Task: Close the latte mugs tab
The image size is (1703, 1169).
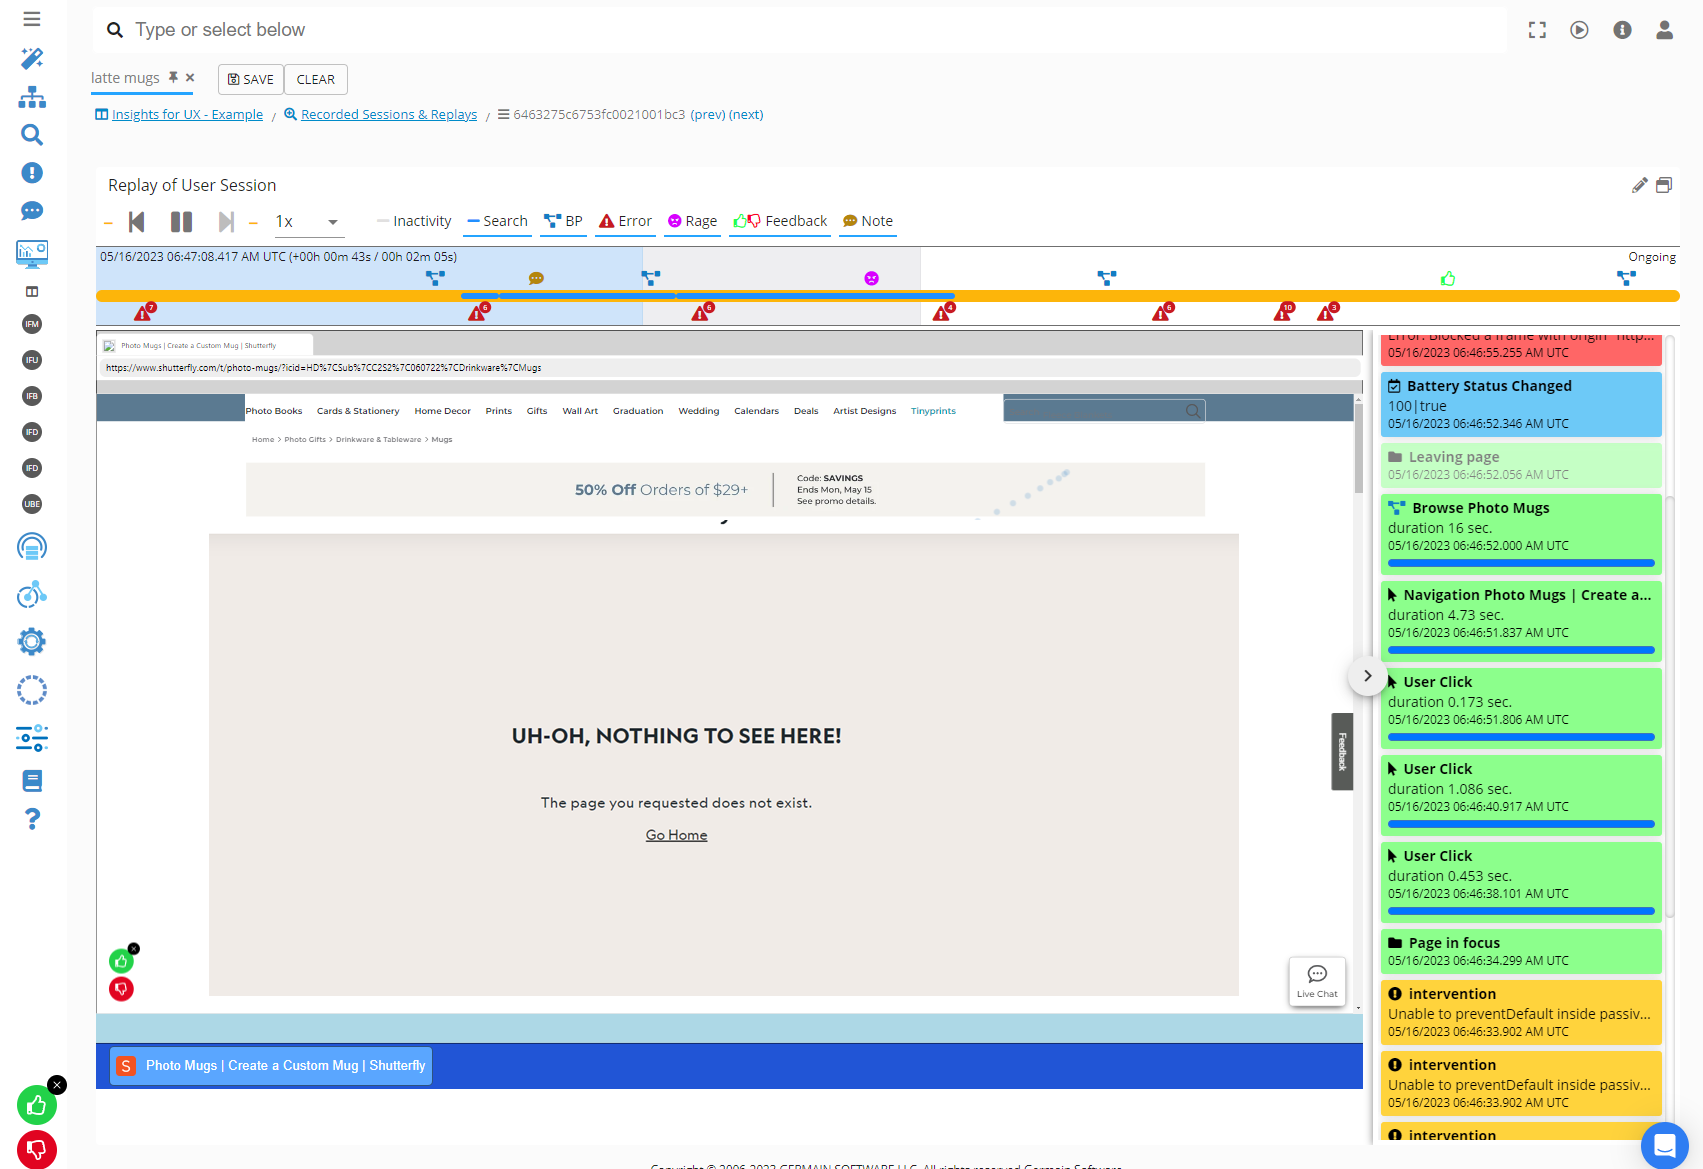Action: [x=190, y=77]
